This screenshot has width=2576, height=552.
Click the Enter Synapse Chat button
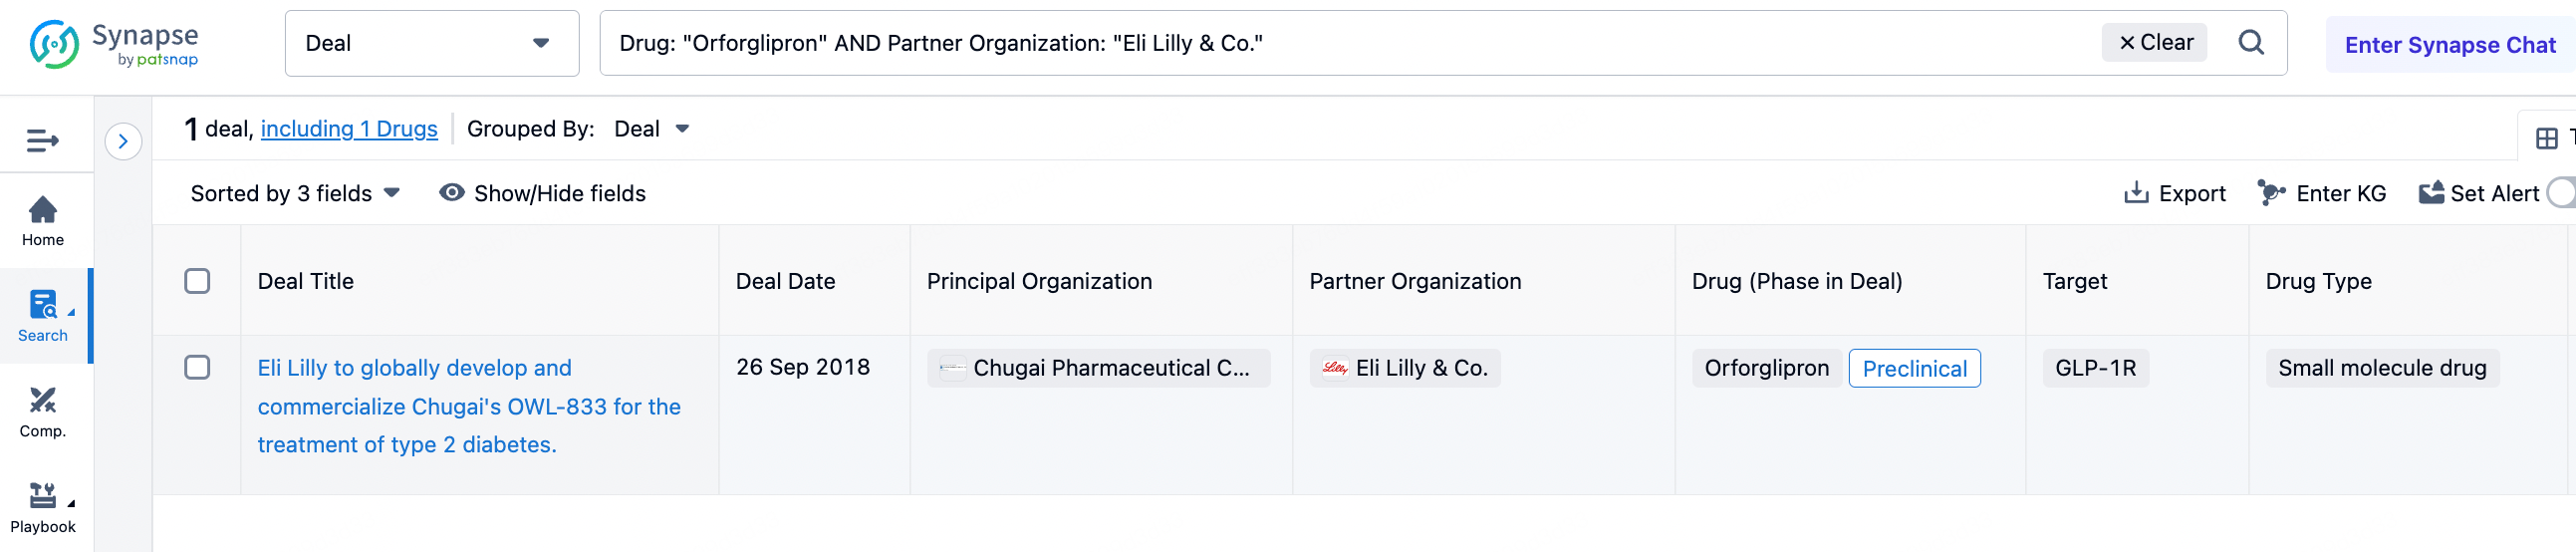tap(2449, 45)
